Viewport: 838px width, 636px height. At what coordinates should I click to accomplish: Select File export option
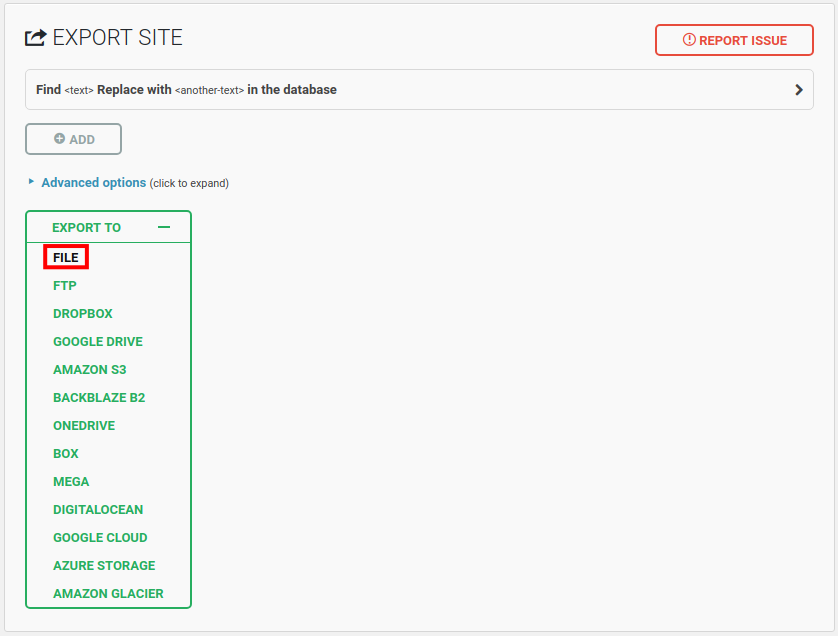tap(66, 258)
